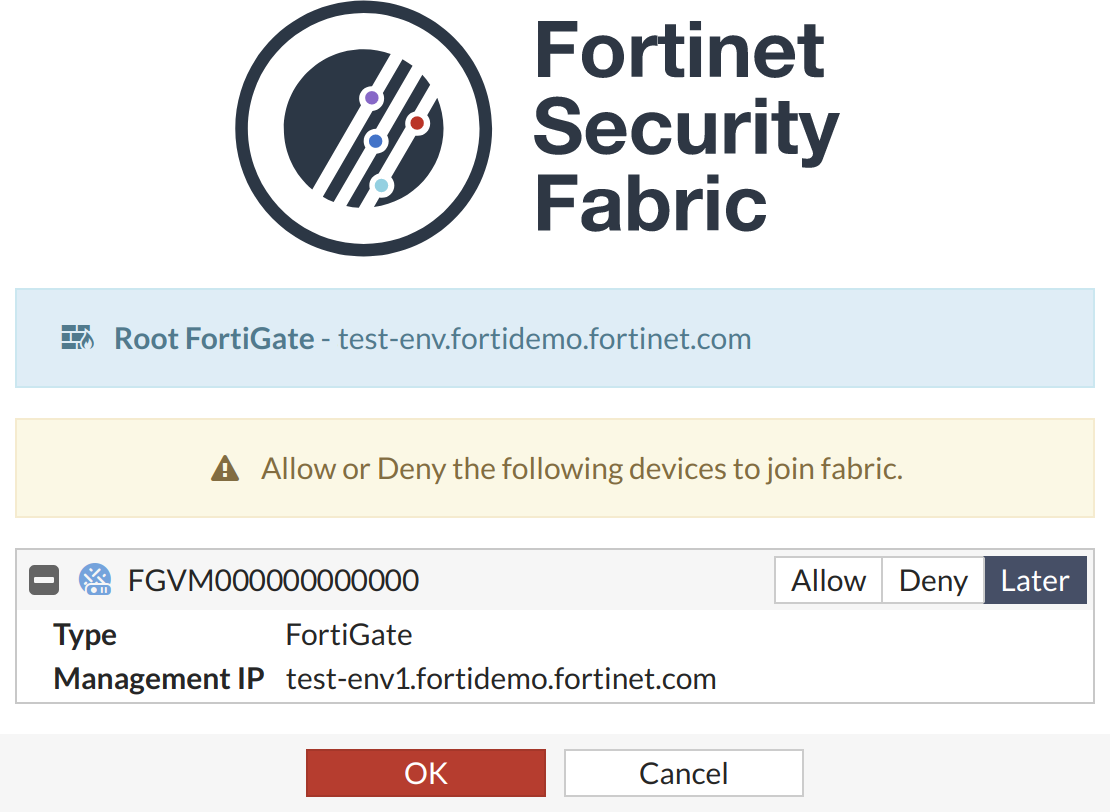
Task: Click the dark blue dot in the logo
Action: click(x=376, y=142)
